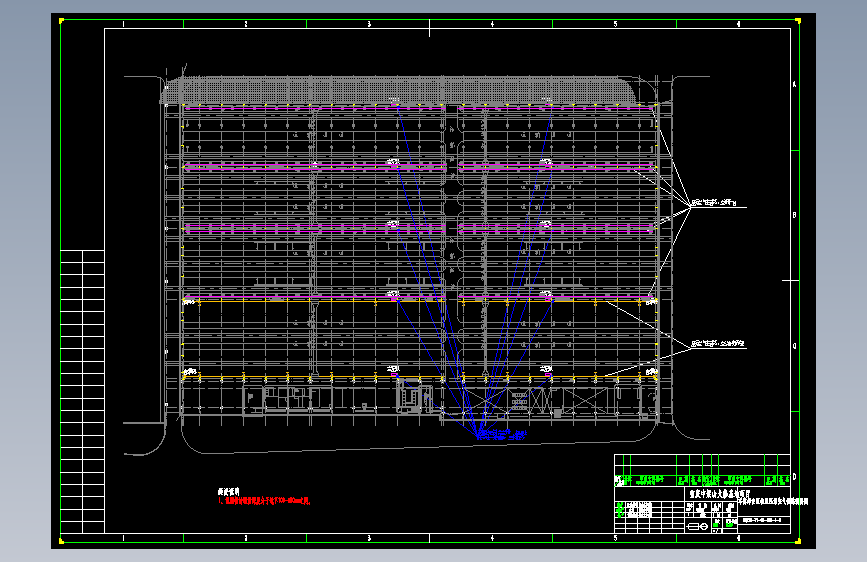Click the empty revision table in the left margin
This screenshot has width=867, height=562.
point(82,392)
